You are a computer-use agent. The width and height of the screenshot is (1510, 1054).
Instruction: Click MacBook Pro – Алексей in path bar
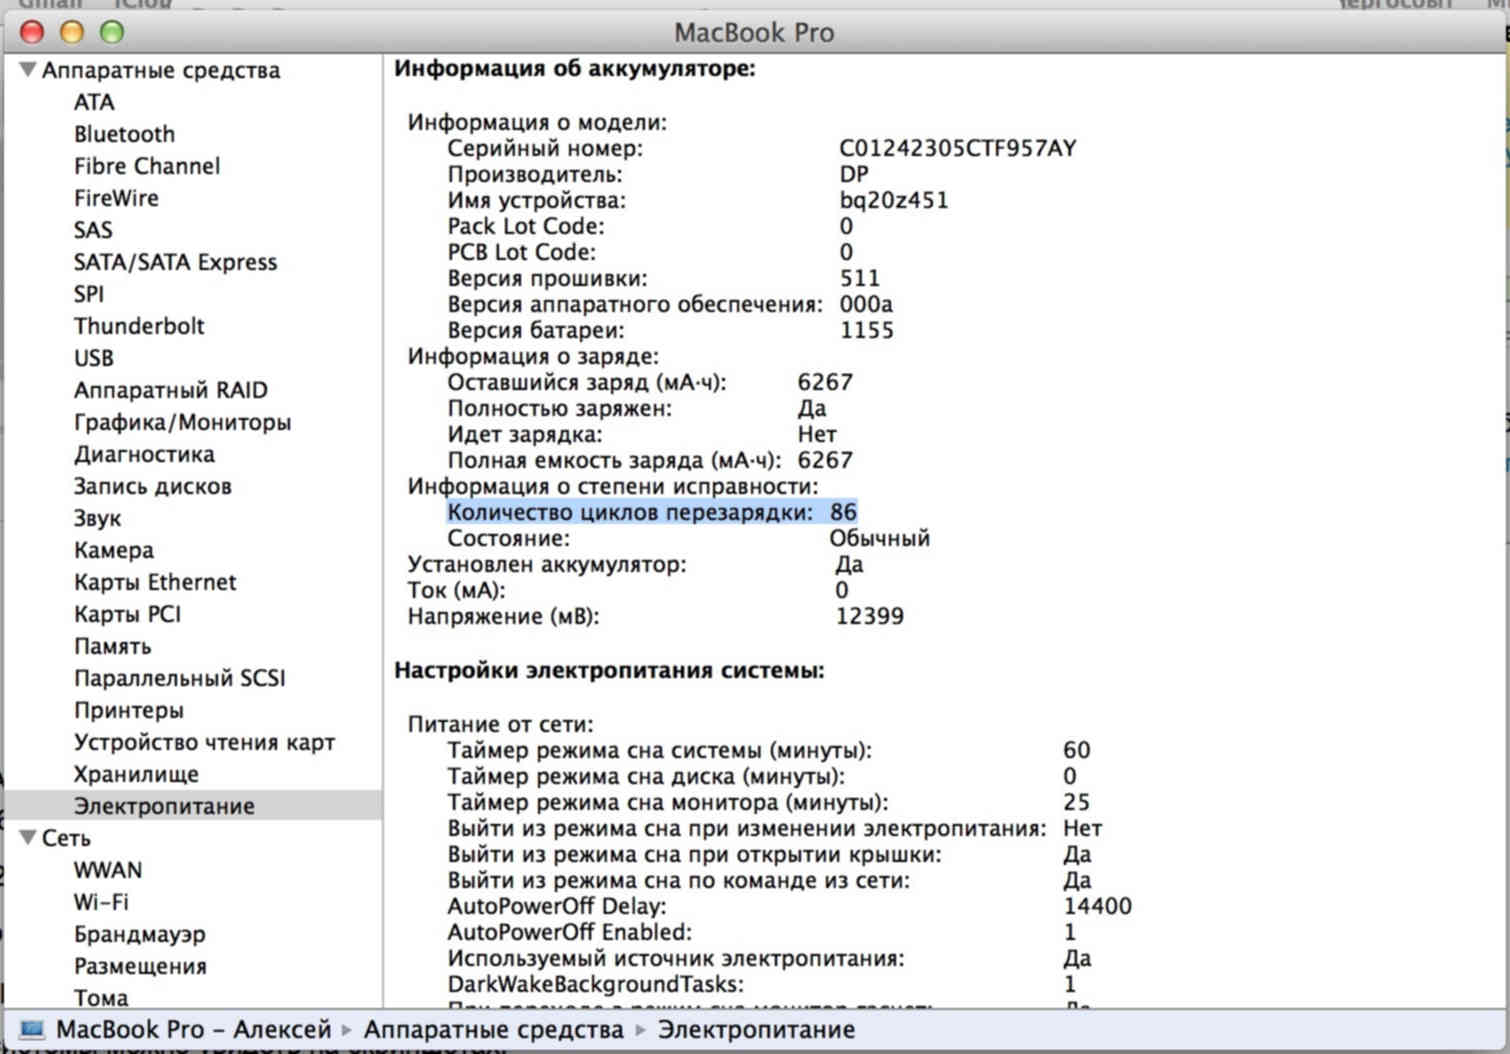tap(192, 1029)
